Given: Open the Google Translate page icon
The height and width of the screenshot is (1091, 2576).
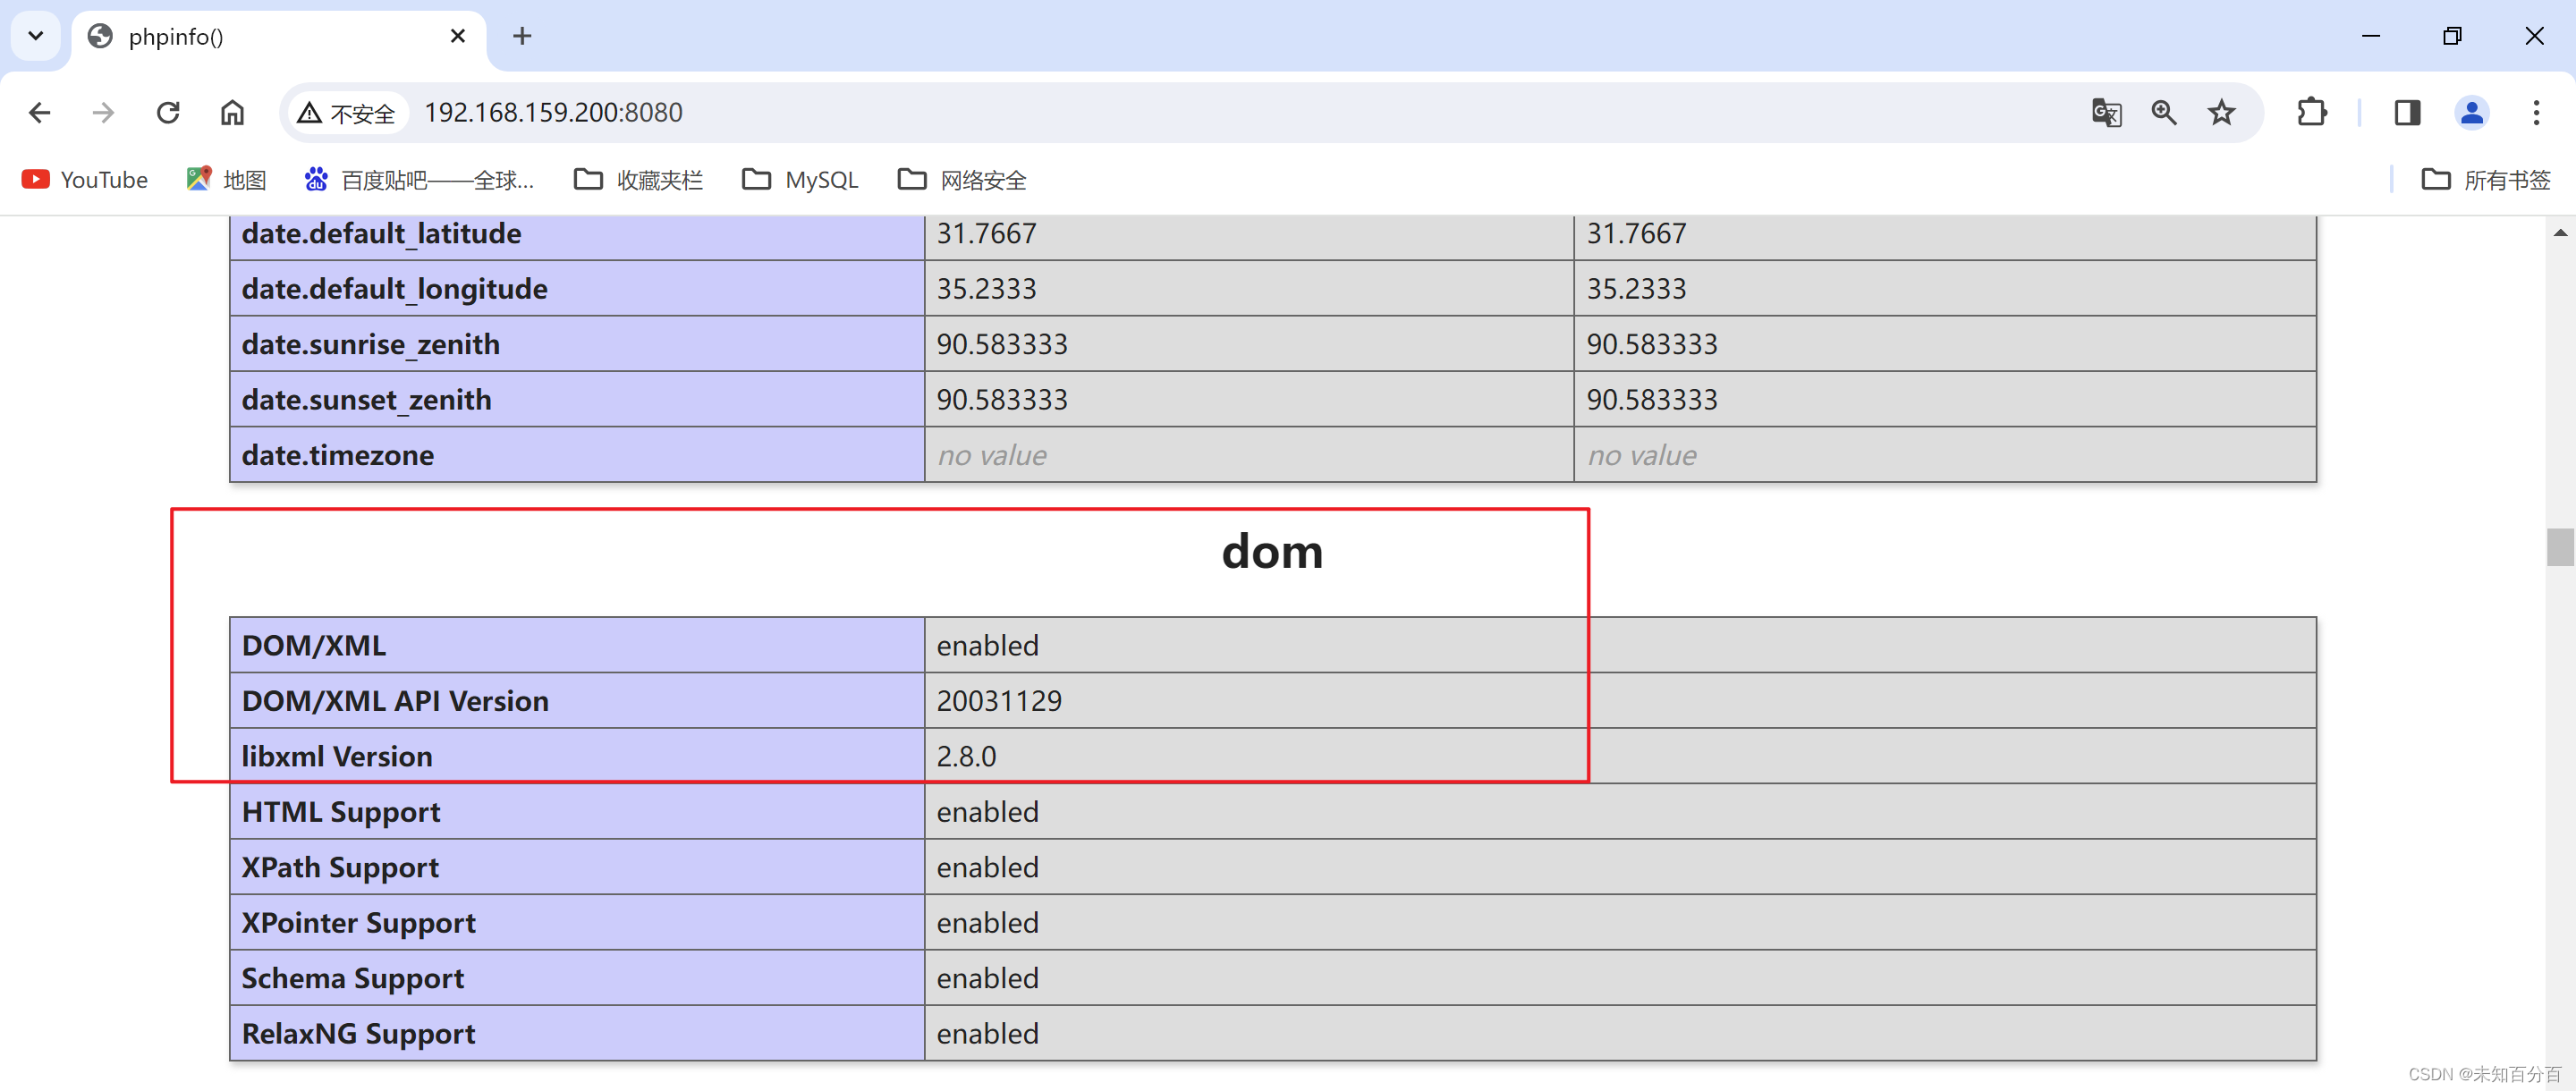Looking at the screenshot, I should (2106, 112).
